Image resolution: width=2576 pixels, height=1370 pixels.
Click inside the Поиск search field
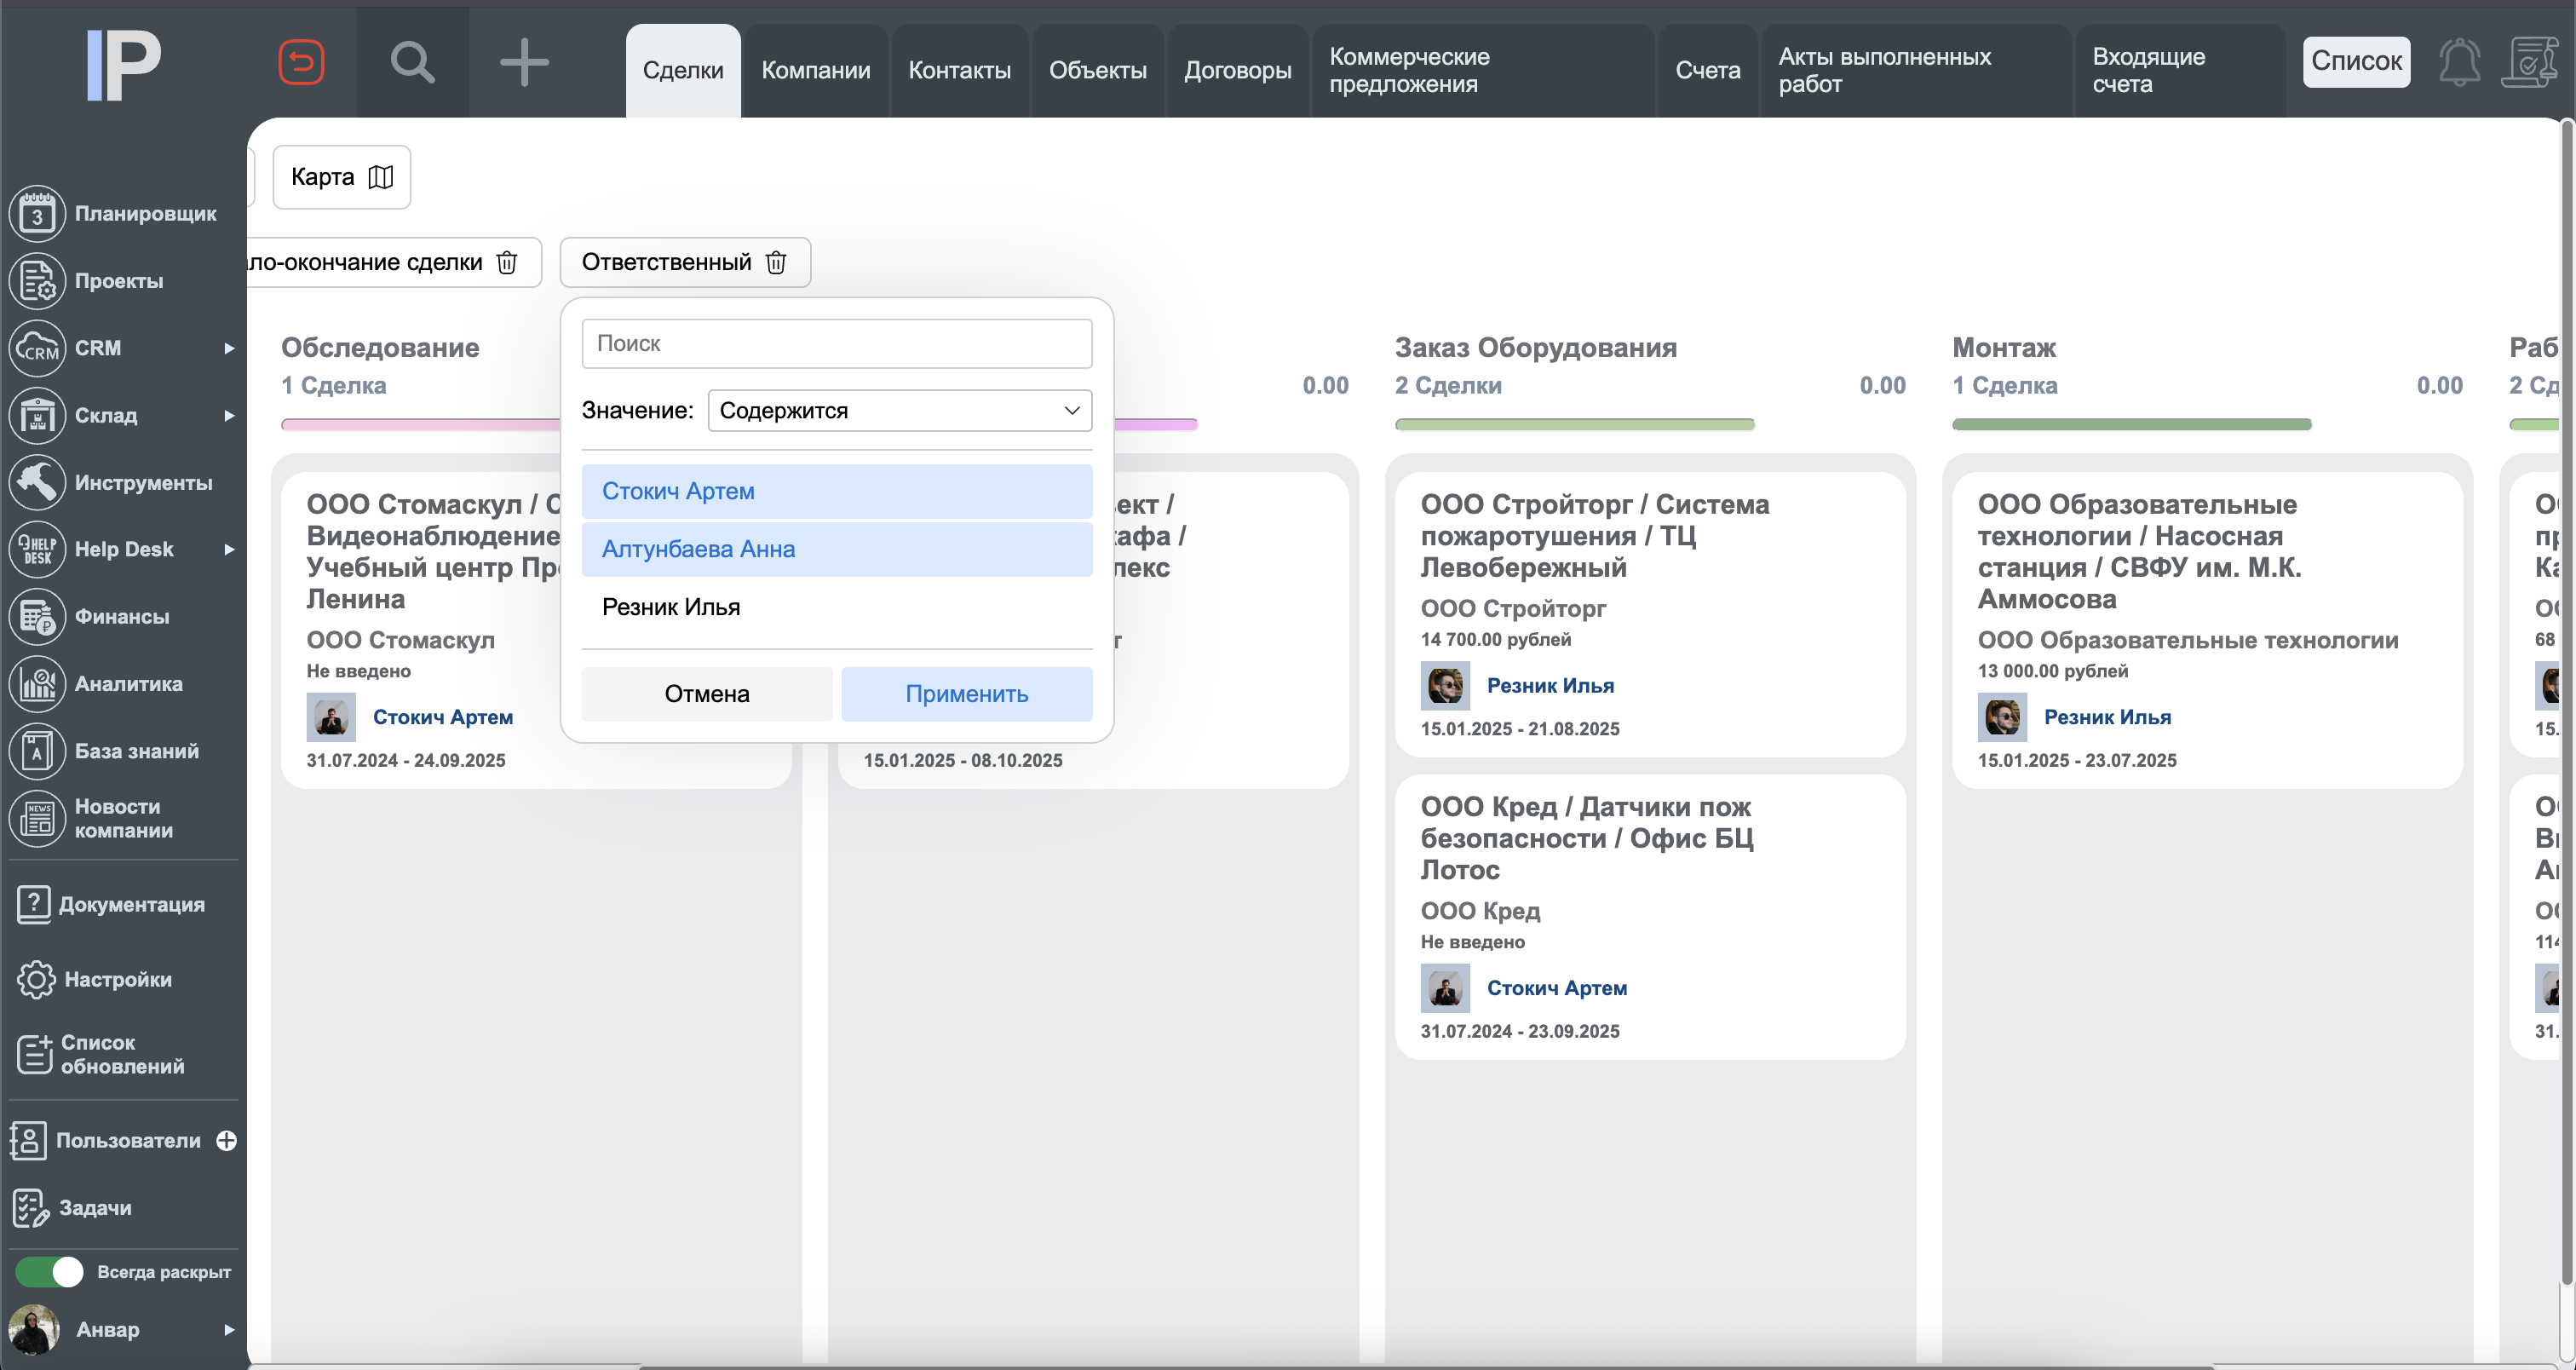click(836, 343)
